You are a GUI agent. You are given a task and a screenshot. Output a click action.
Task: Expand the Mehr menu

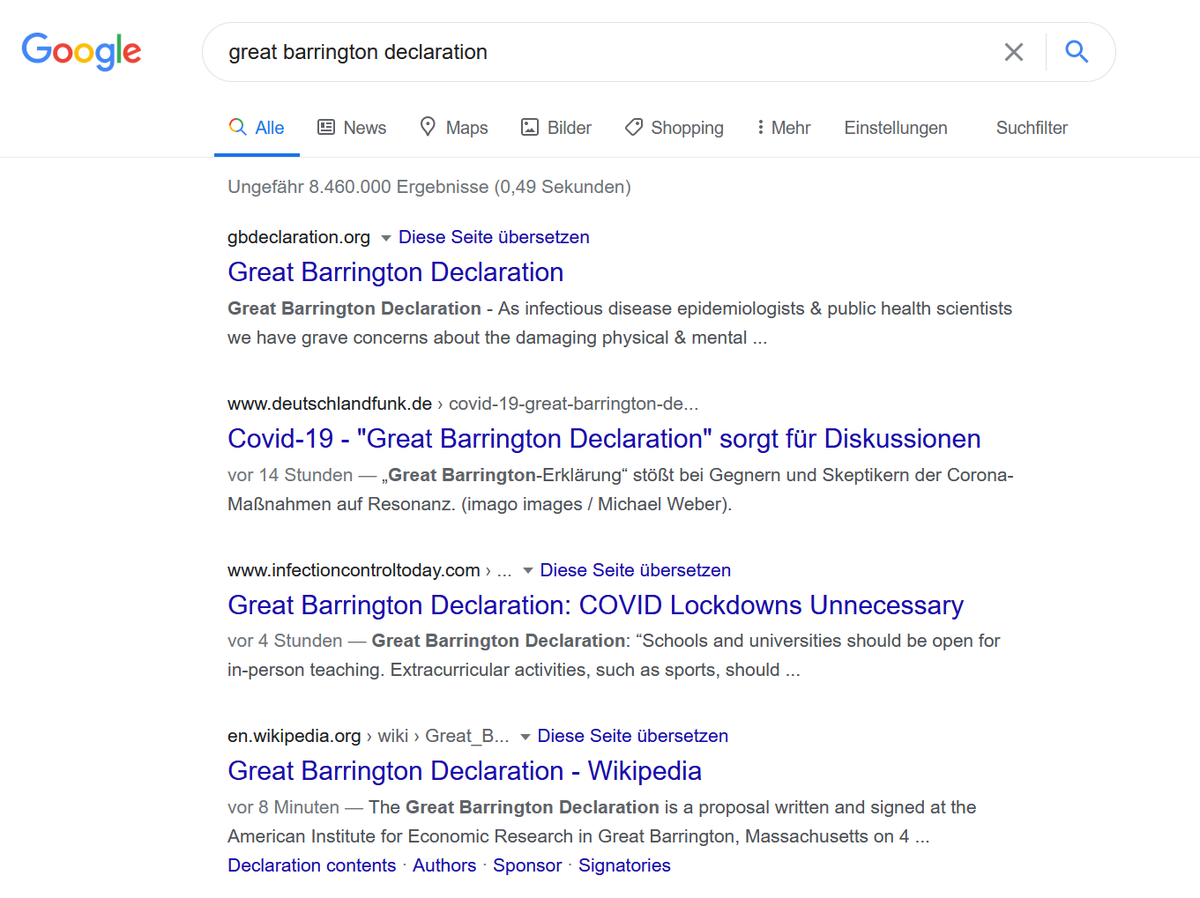(x=784, y=127)
